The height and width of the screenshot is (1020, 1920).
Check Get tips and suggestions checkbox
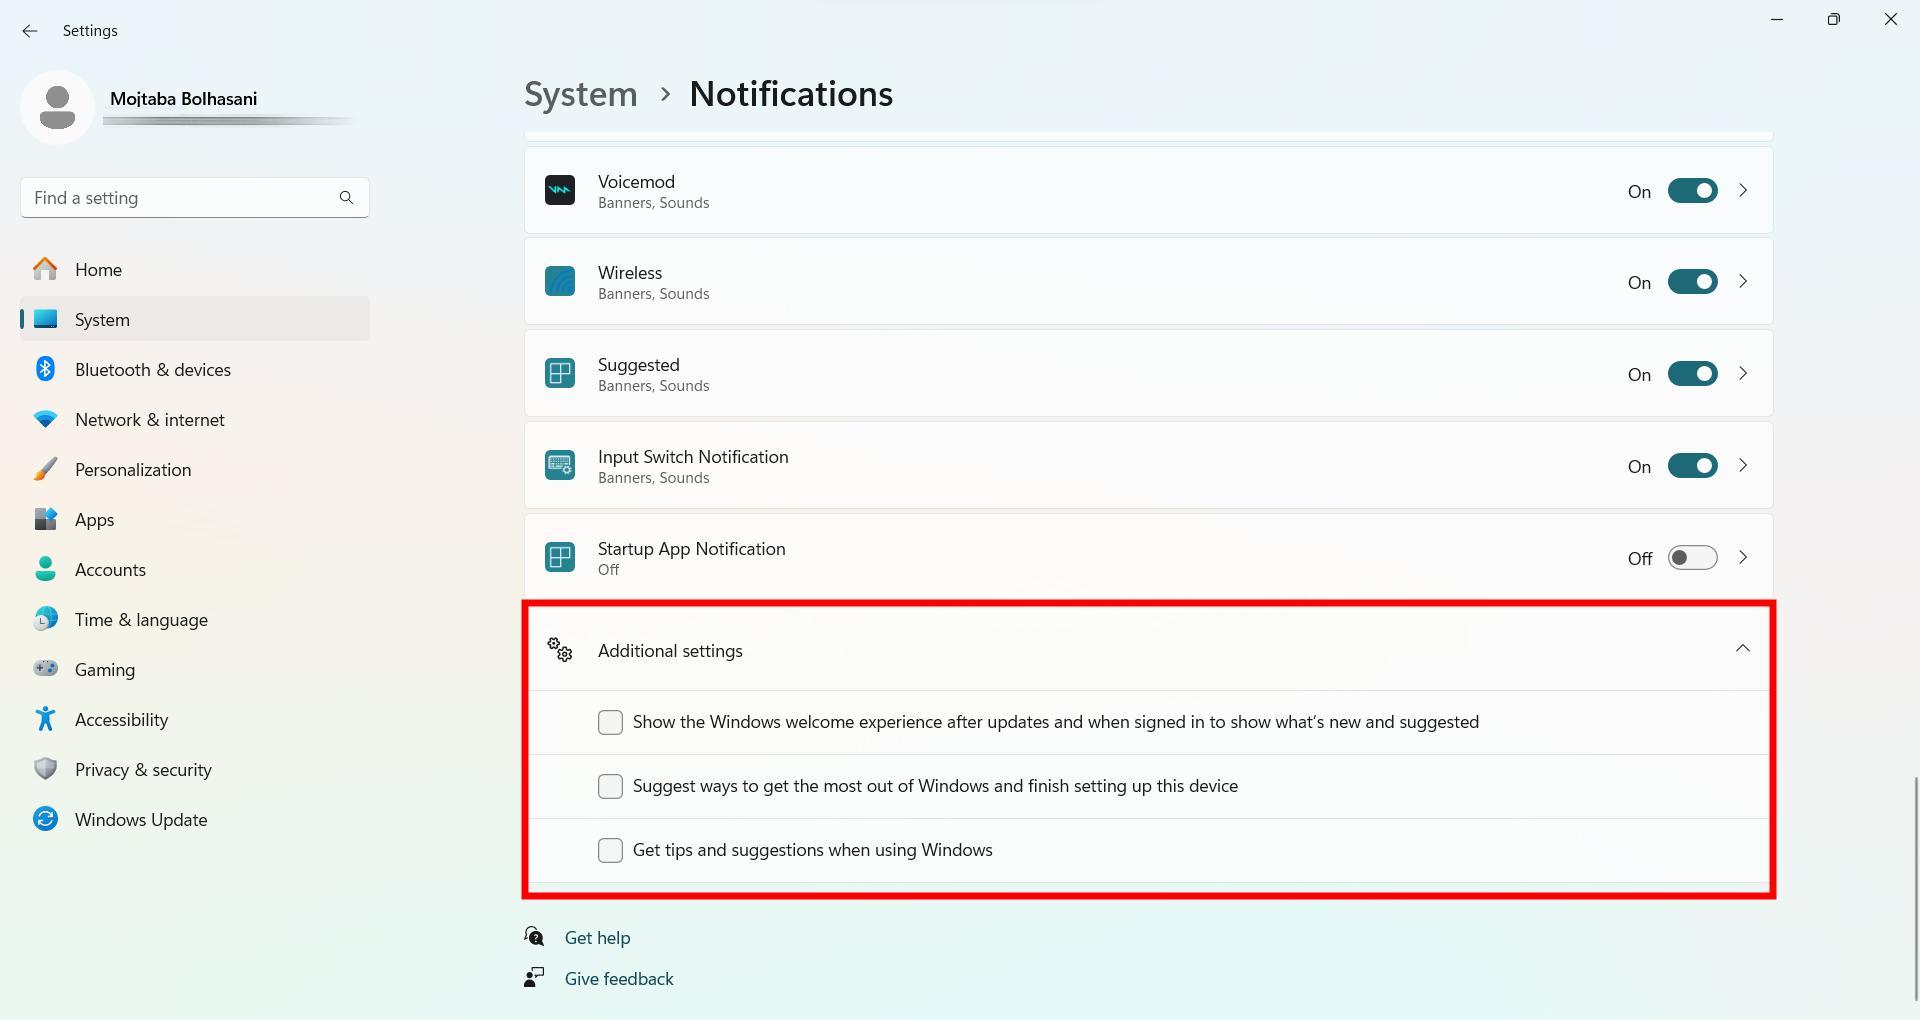[610, 850]
